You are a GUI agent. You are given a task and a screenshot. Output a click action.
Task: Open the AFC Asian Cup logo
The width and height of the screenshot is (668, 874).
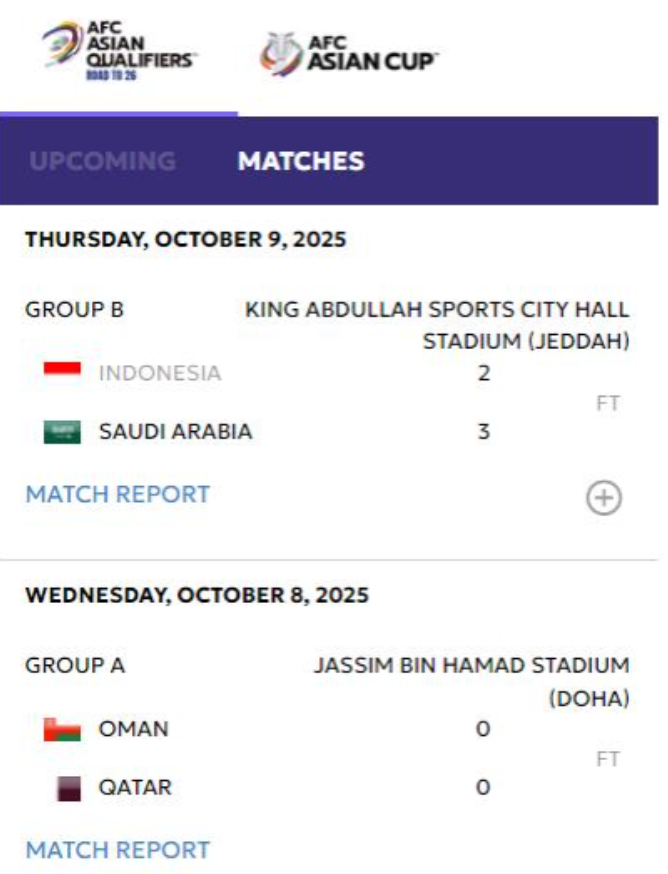349,54
